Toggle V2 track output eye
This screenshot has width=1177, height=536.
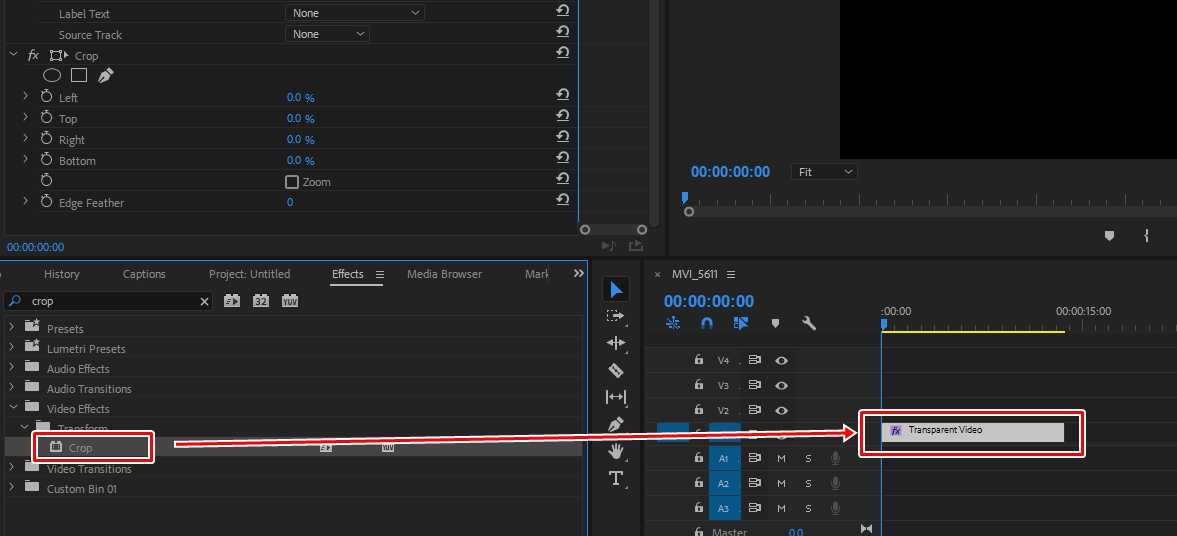[781, 411]
